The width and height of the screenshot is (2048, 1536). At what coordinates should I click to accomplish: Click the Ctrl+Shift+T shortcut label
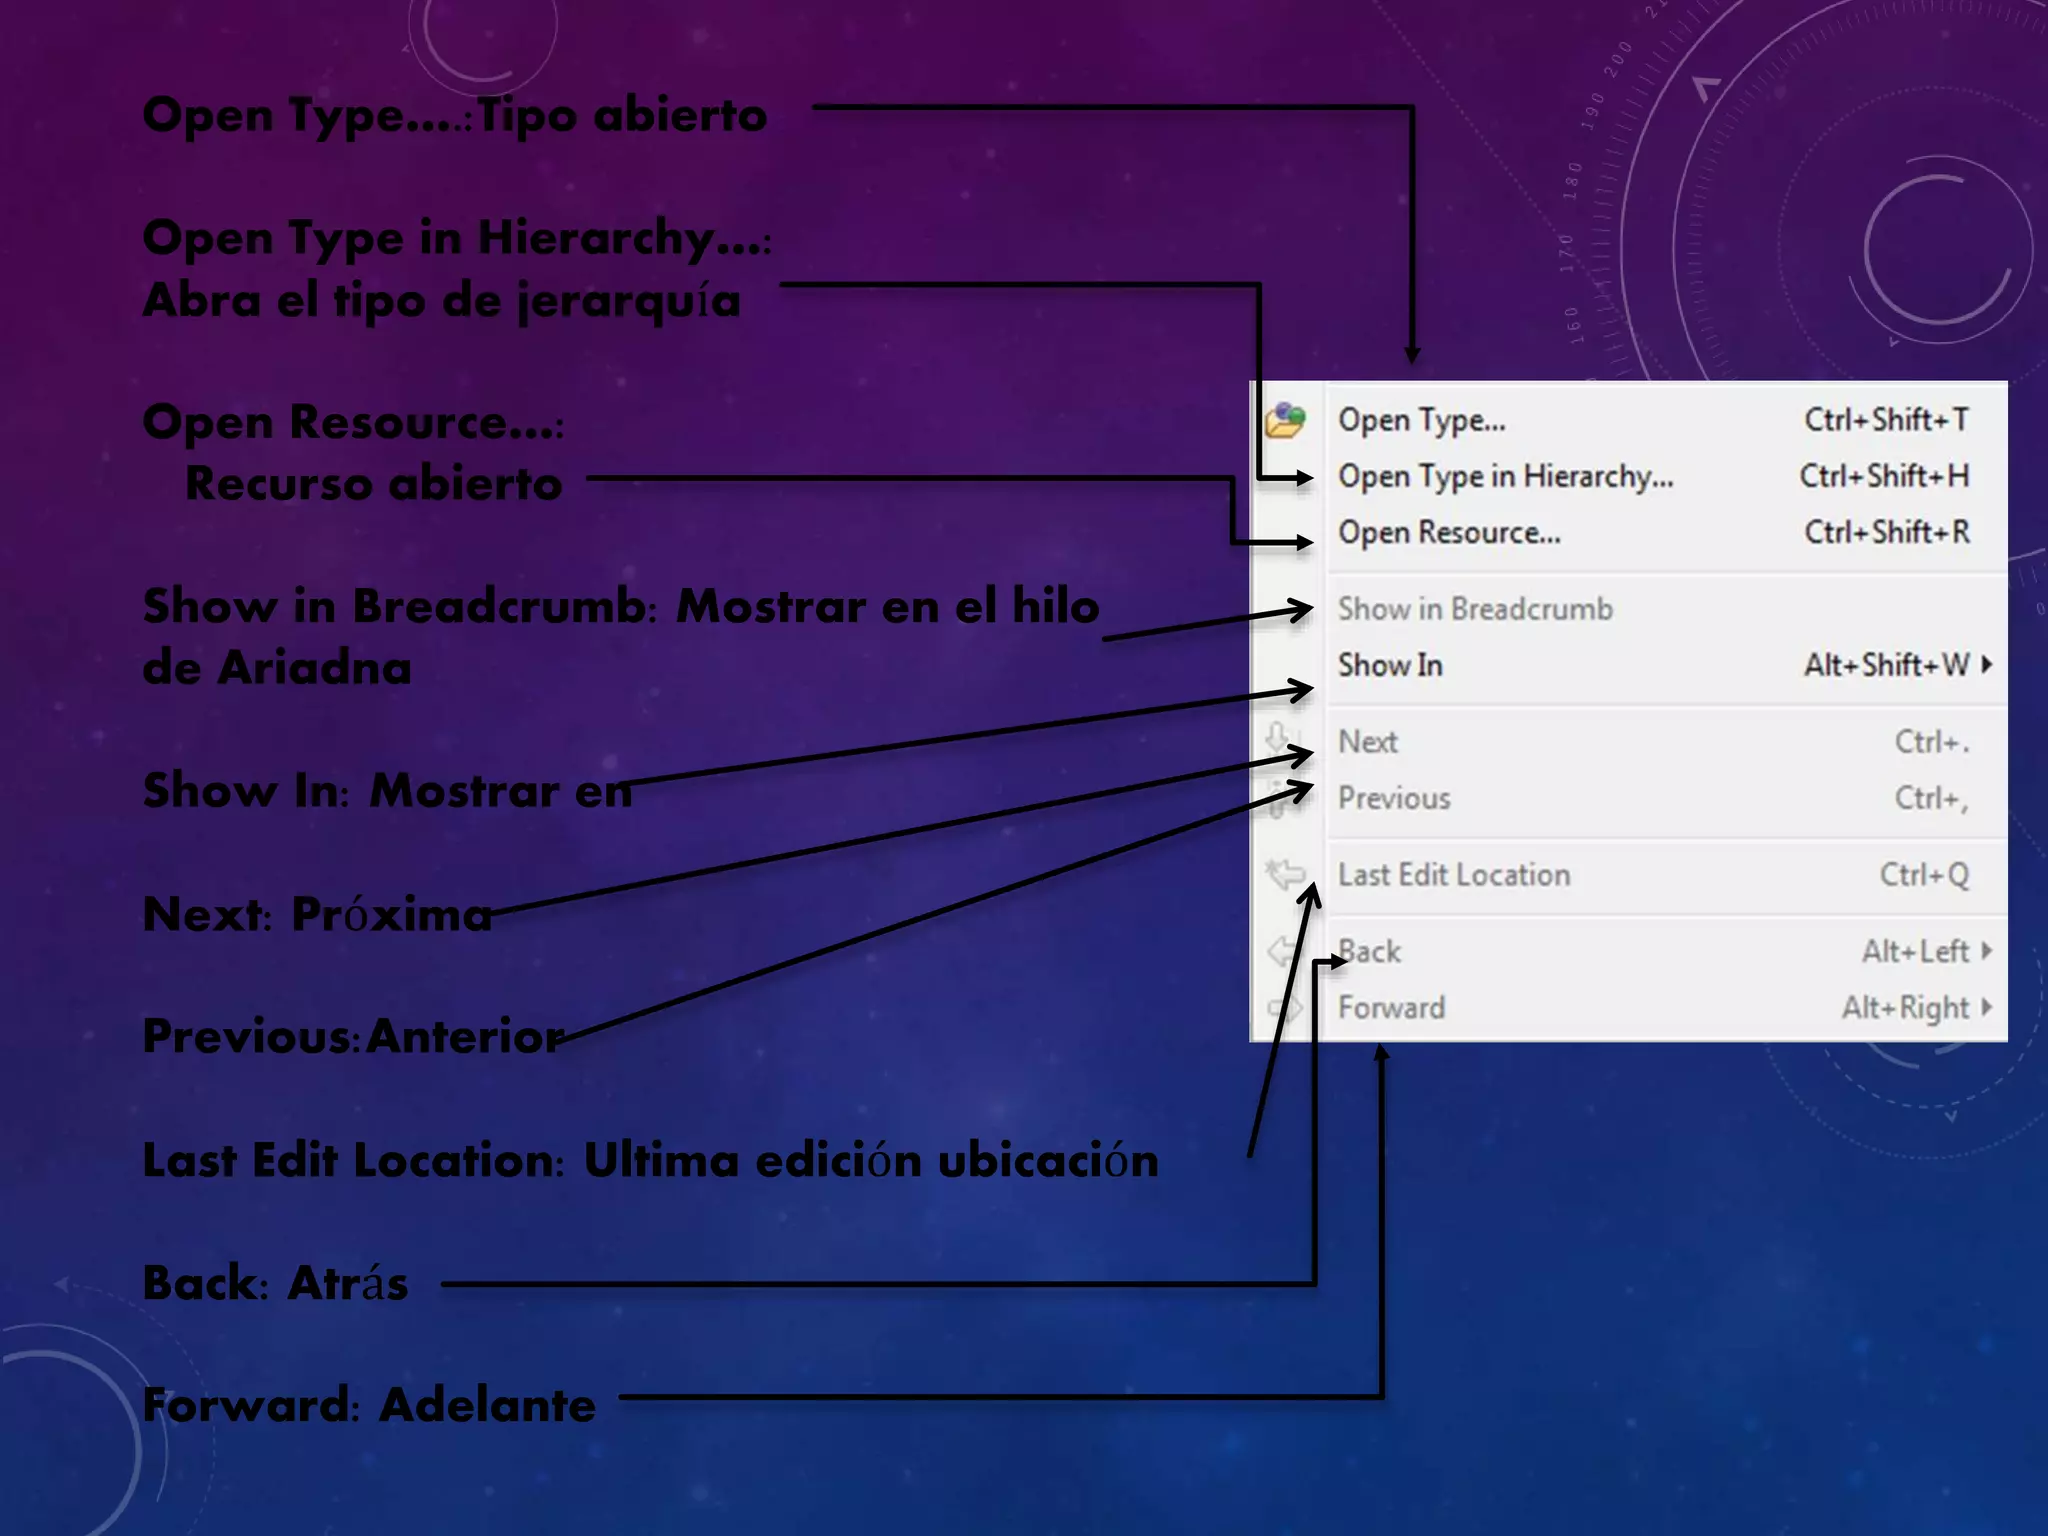pos(1886,419)
